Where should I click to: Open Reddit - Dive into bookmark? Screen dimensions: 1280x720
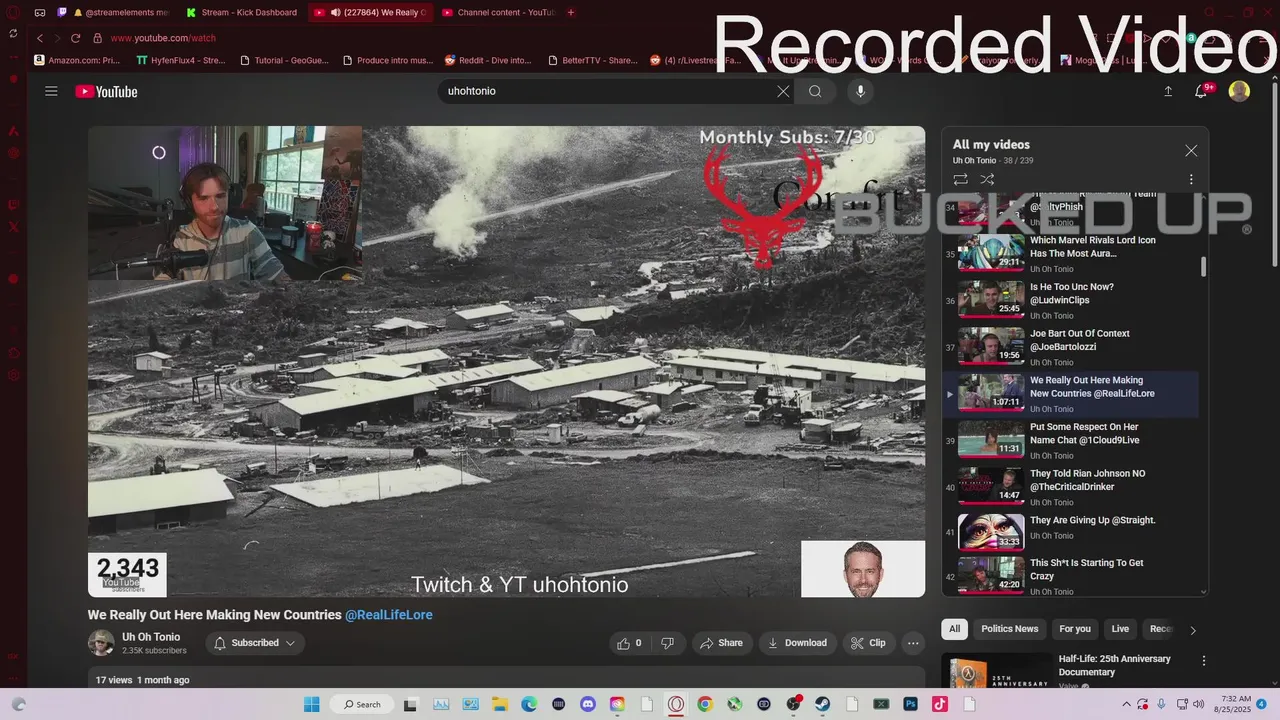pos(488,60)
